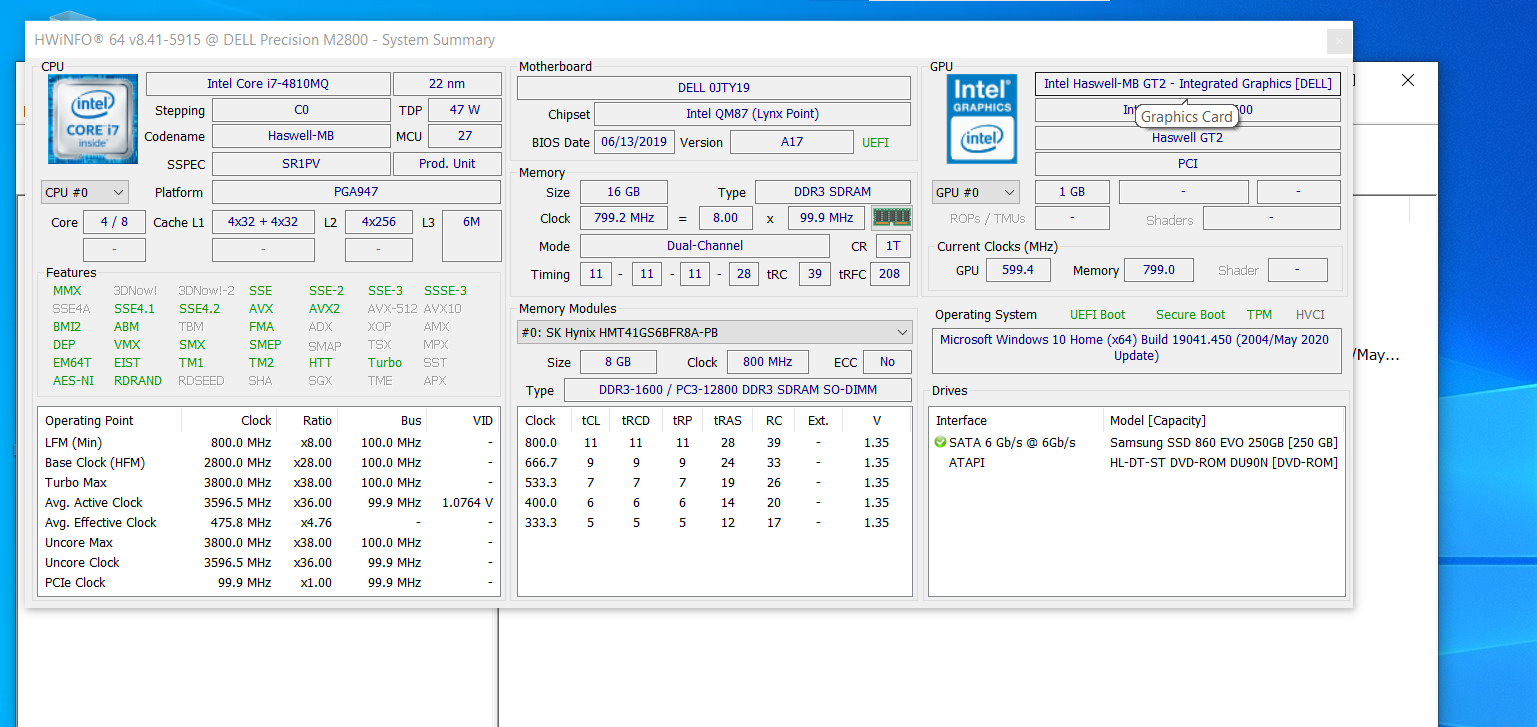Select the Base Clock (HFM) row
This screenshot has height=727, width=1537.
269,462
